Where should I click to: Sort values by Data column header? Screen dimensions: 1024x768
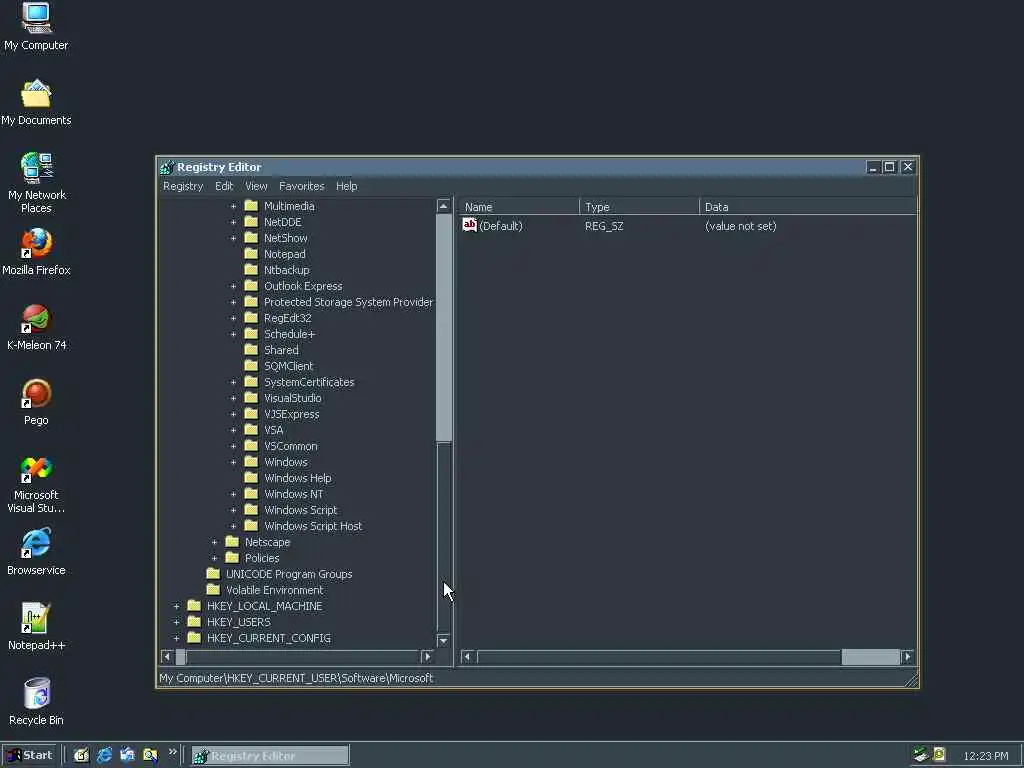(x=808, y=207)
